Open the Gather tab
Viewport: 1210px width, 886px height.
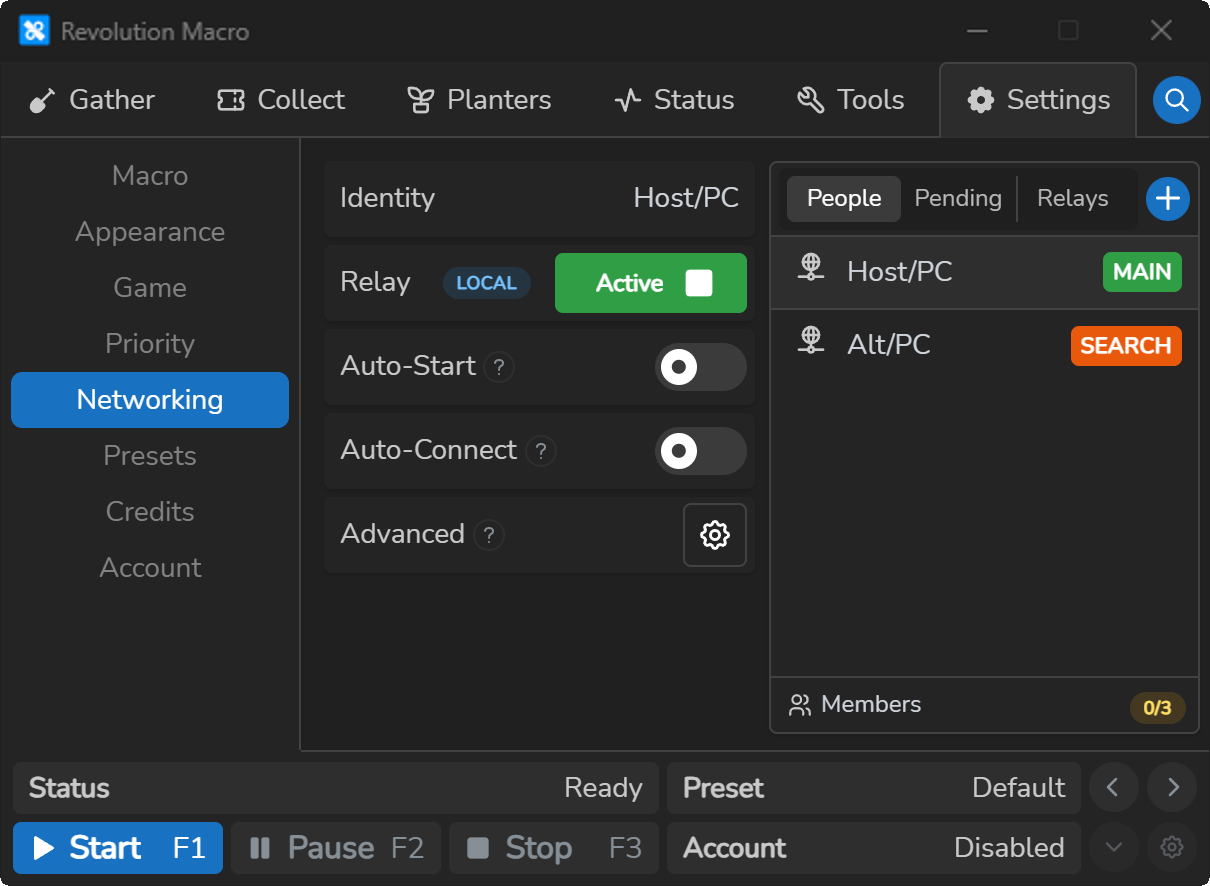point(92,100)
